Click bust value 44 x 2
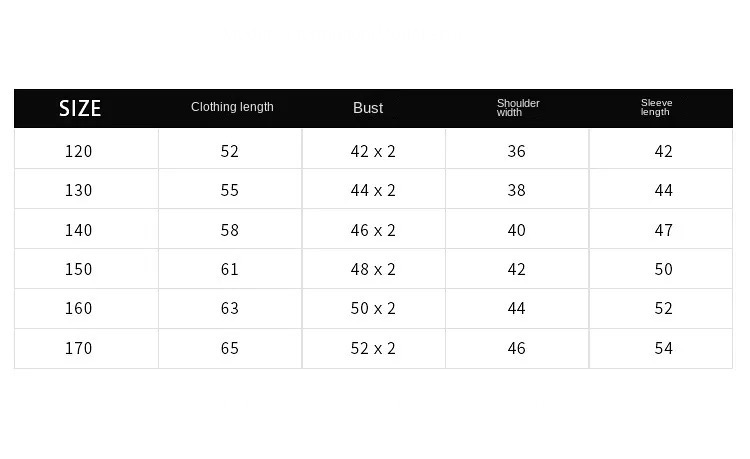The image size is (750, 459). pos(373,190)
